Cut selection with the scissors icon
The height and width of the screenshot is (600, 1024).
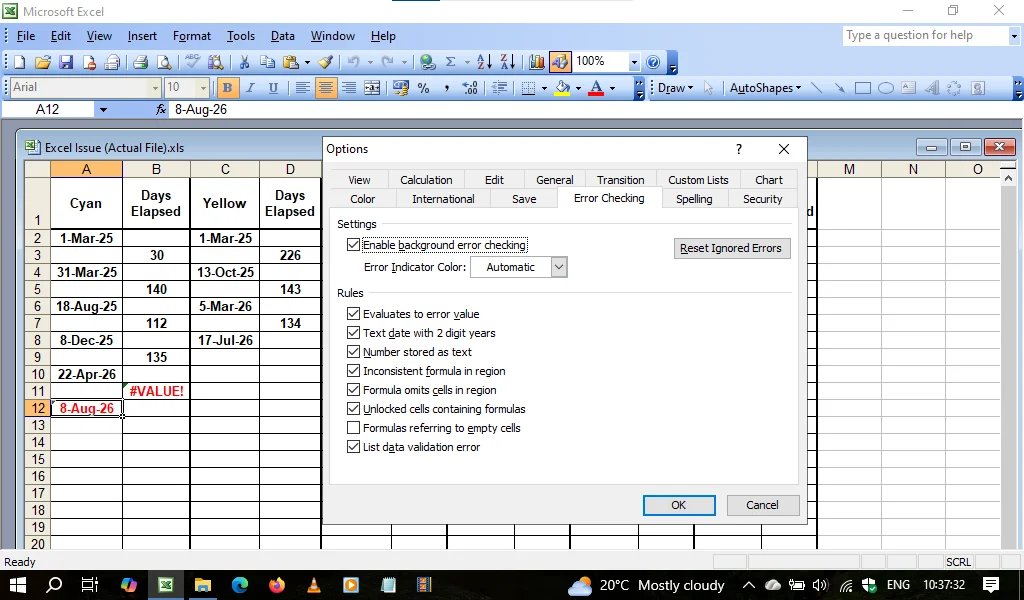tap(244, 62)
